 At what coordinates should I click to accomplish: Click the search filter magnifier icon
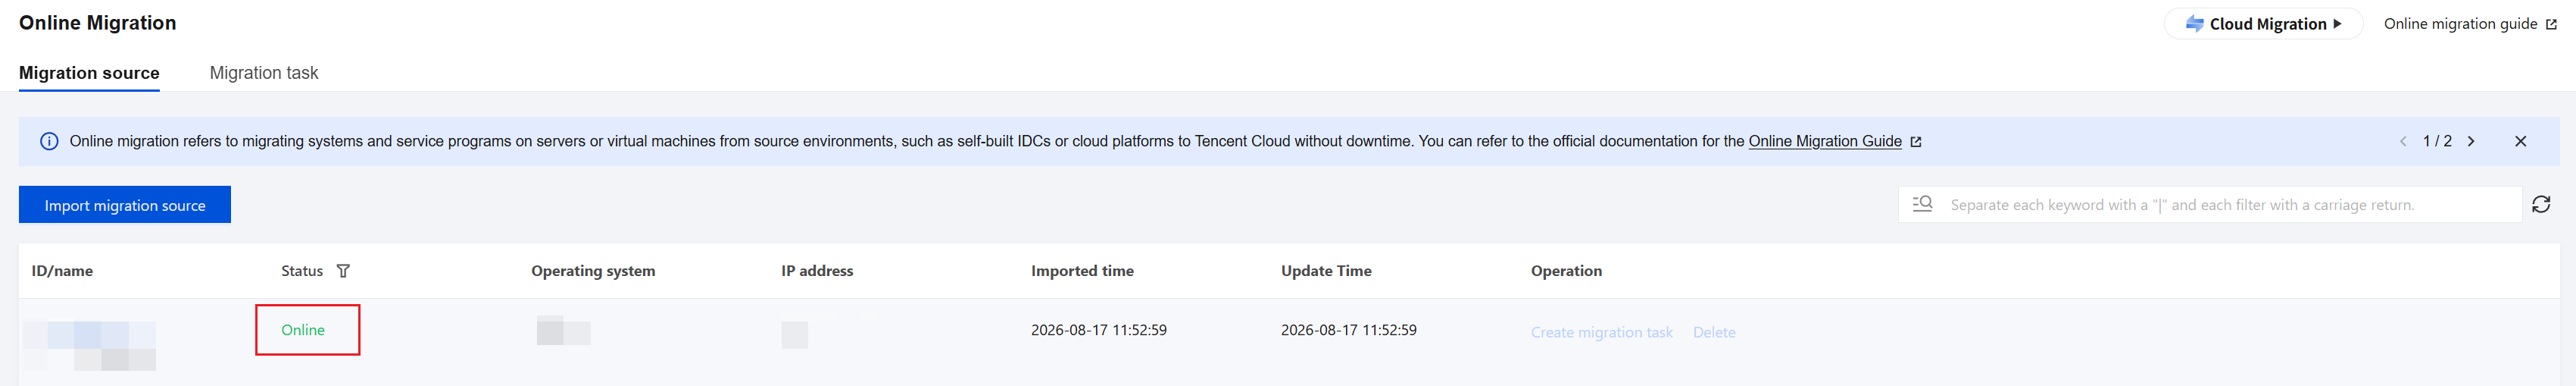coord(1922,204)
